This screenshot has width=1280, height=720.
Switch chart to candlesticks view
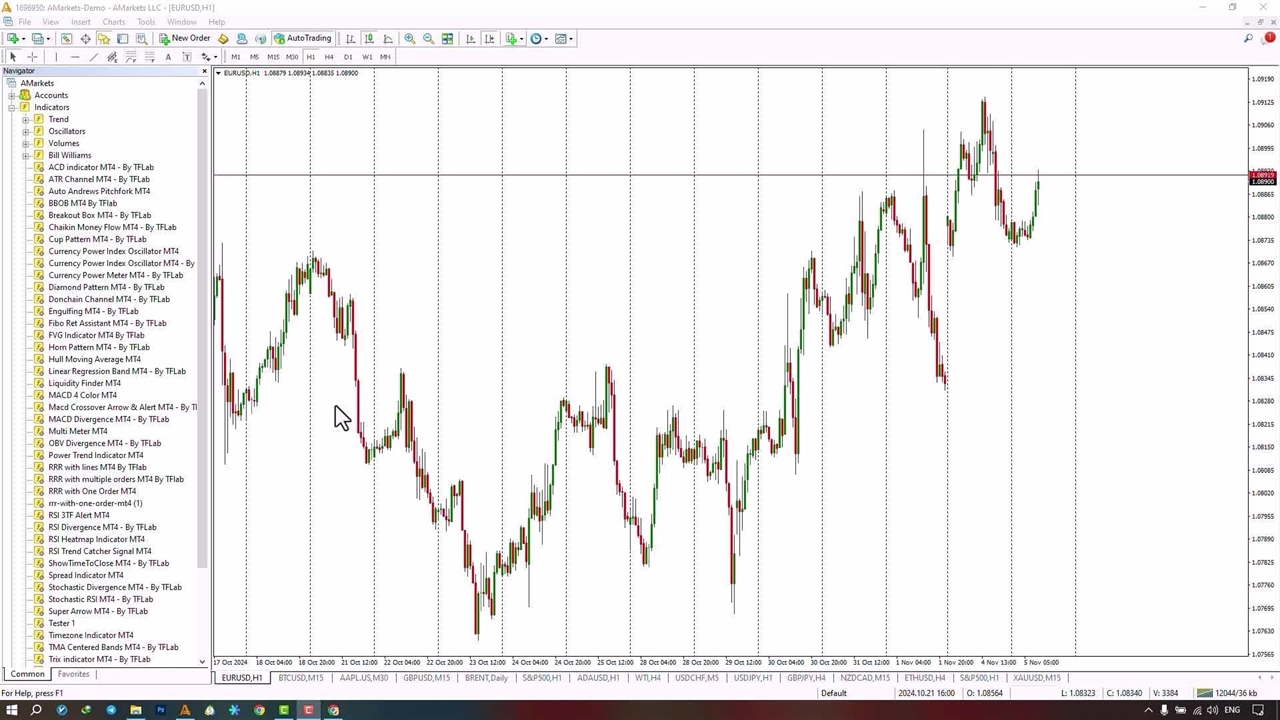click(369, 39)
